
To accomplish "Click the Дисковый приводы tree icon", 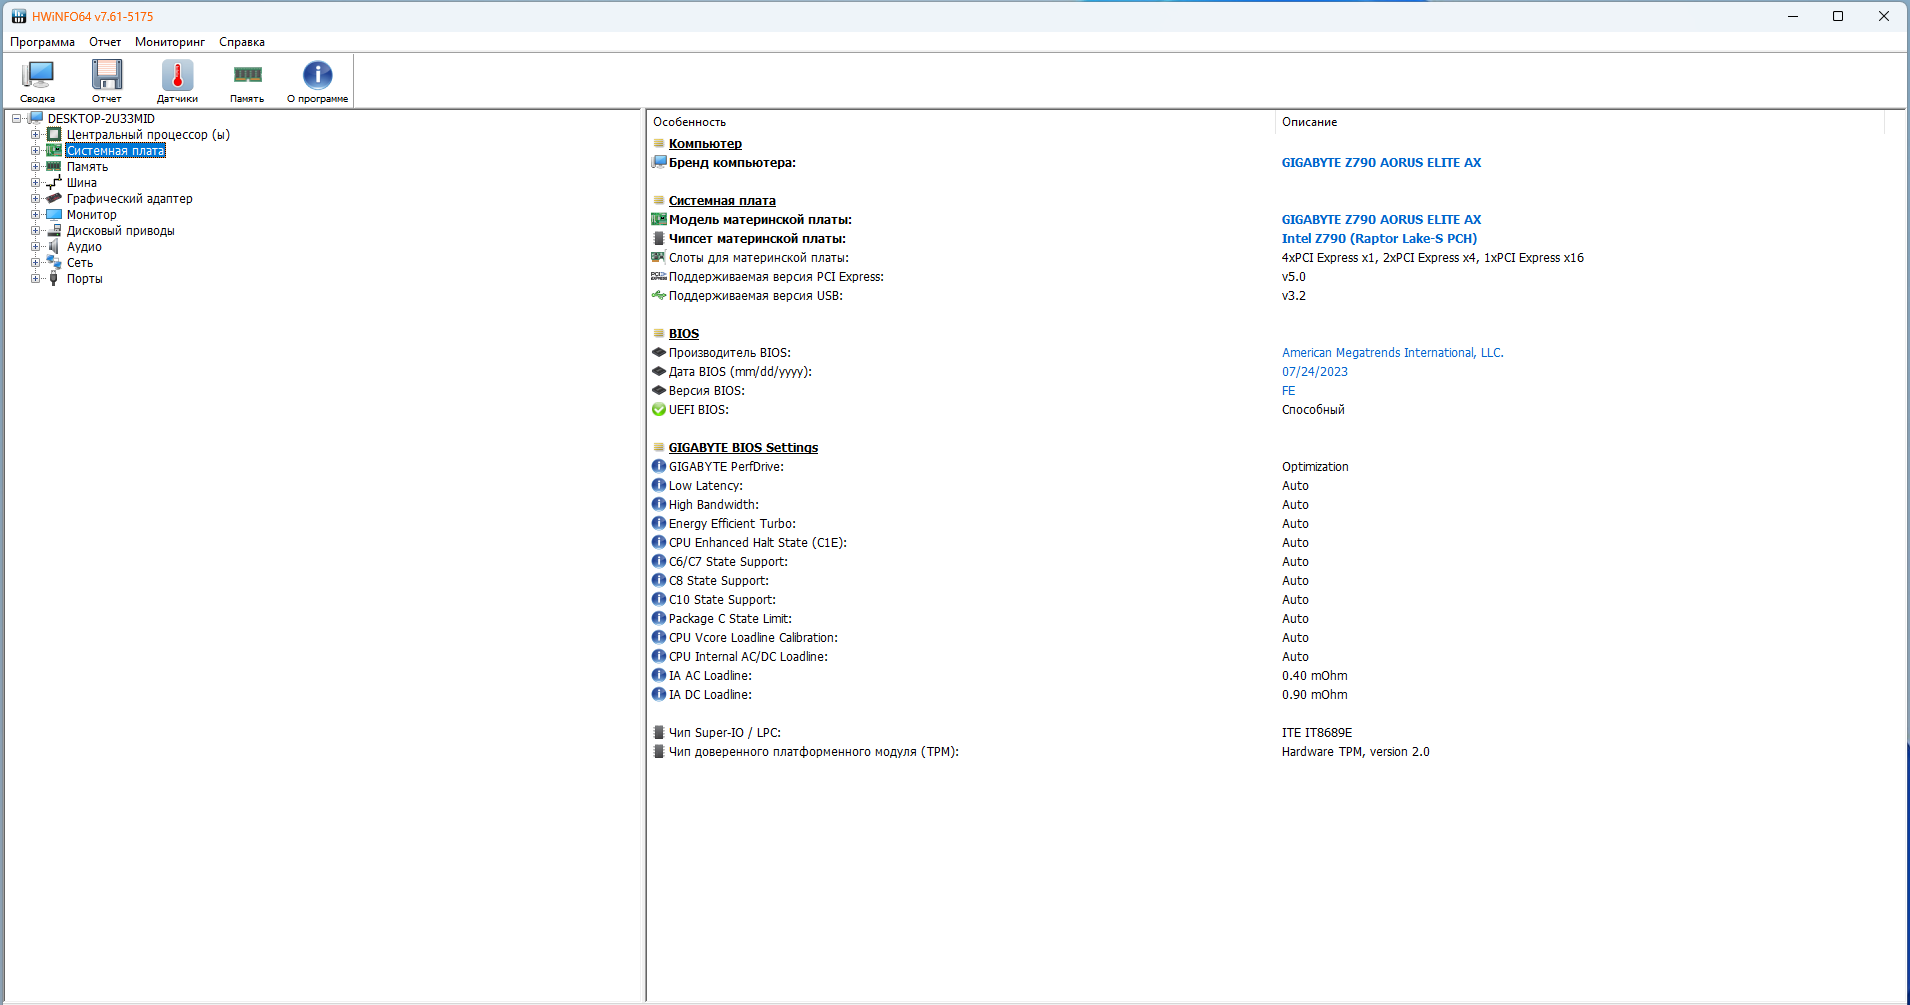I will point(54,230).
